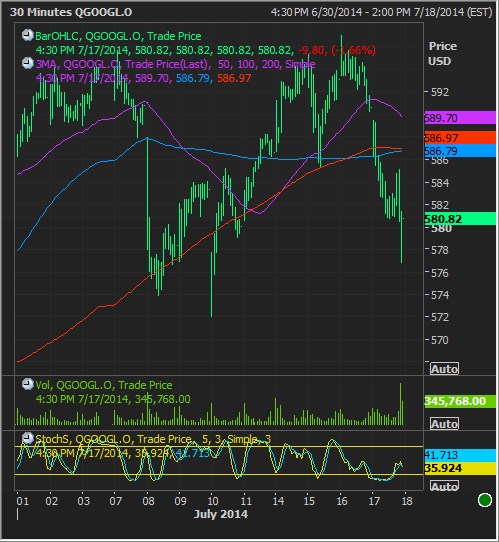
Task: Click the 03 date on time axis
Action: [x=83, y=501]
